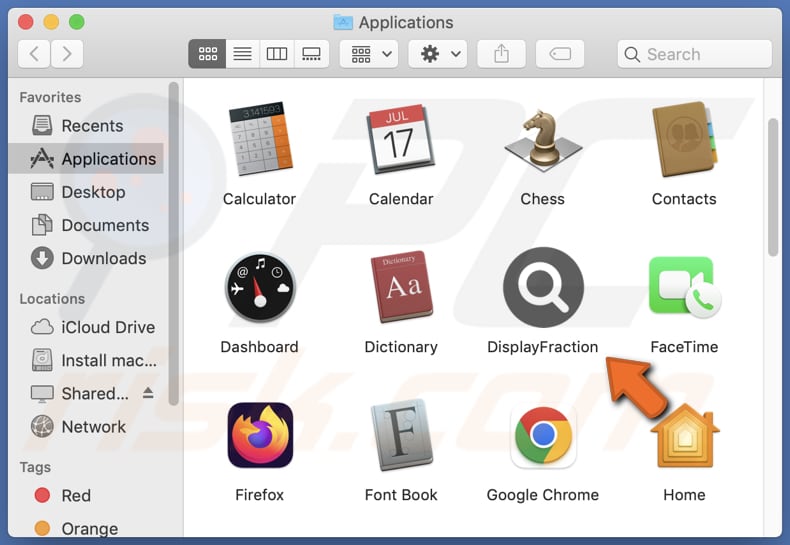Switch to icon view
The image size is (790, 545).
click(x=207, y=54)
